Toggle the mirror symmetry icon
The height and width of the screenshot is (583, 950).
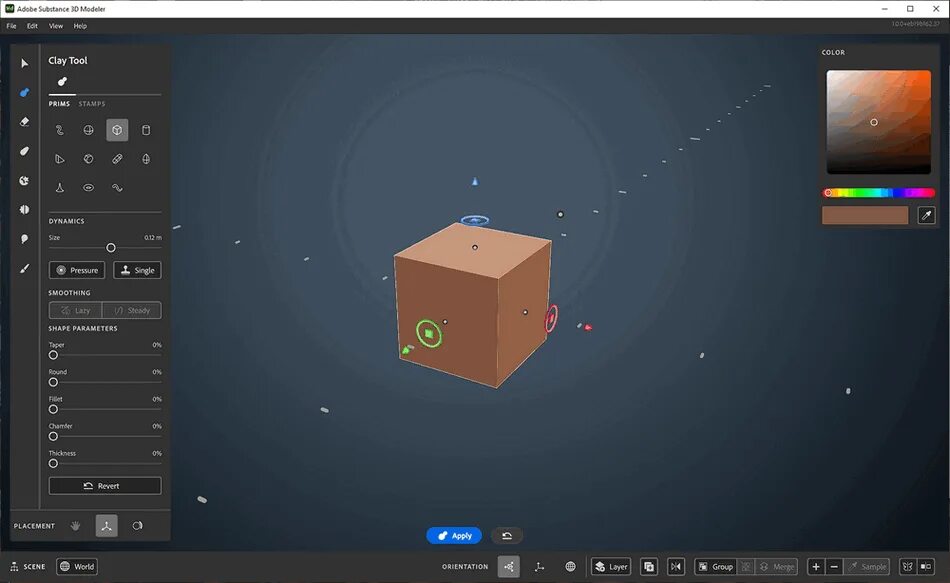pyautogui.click(x=676, y=567)
